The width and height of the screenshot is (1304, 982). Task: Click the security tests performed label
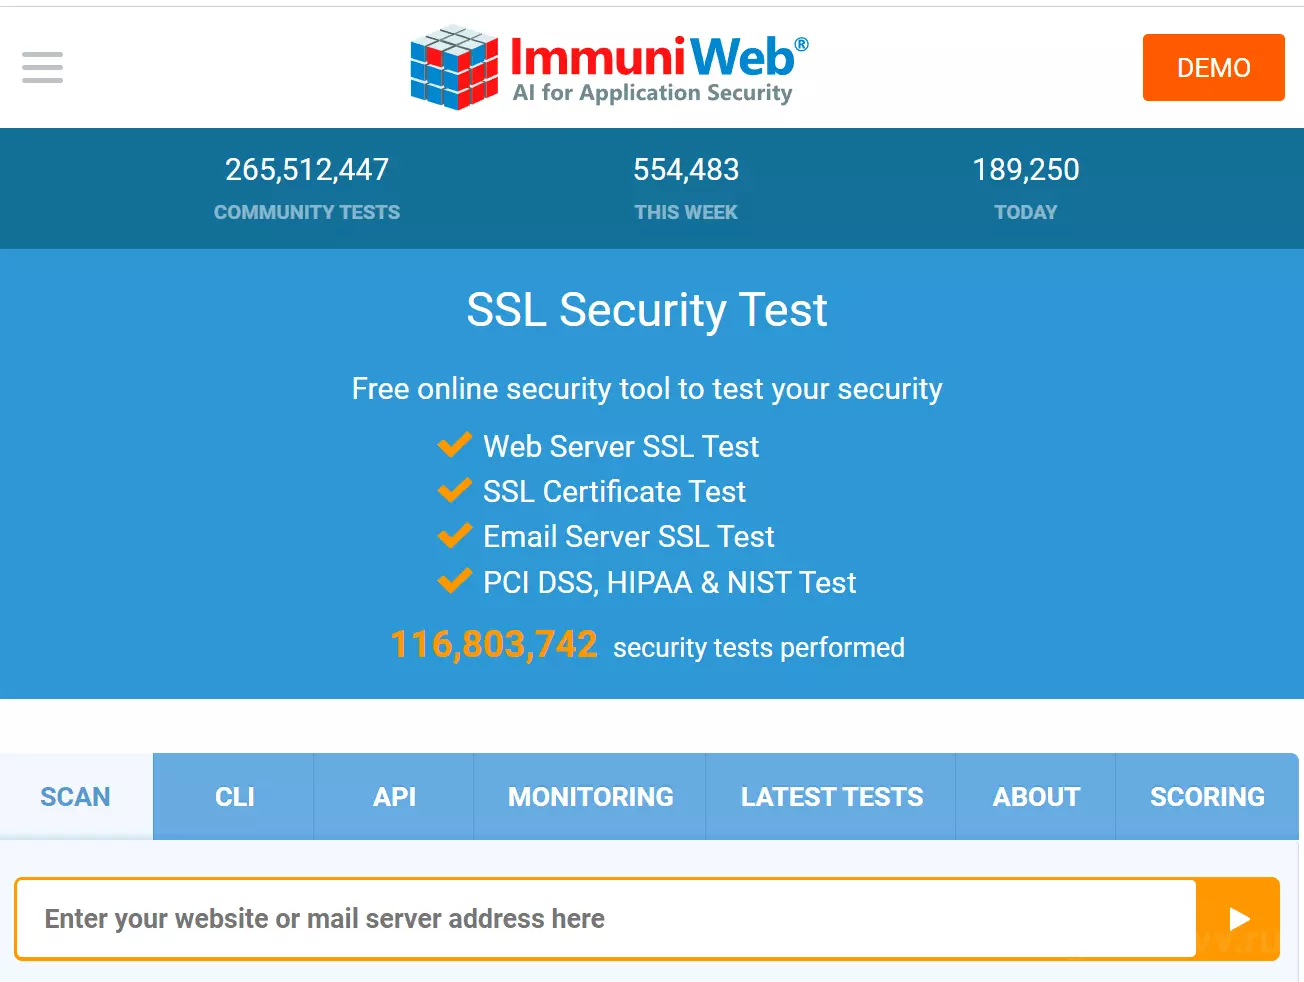coord(759,648)
